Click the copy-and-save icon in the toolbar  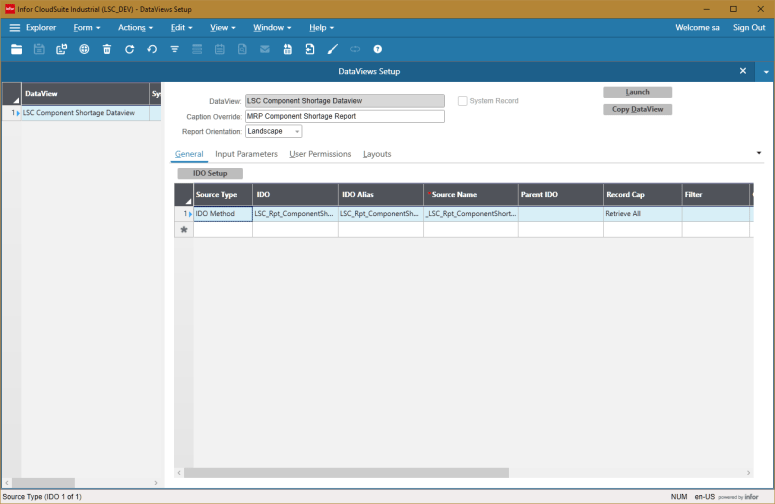coord(61,49)
